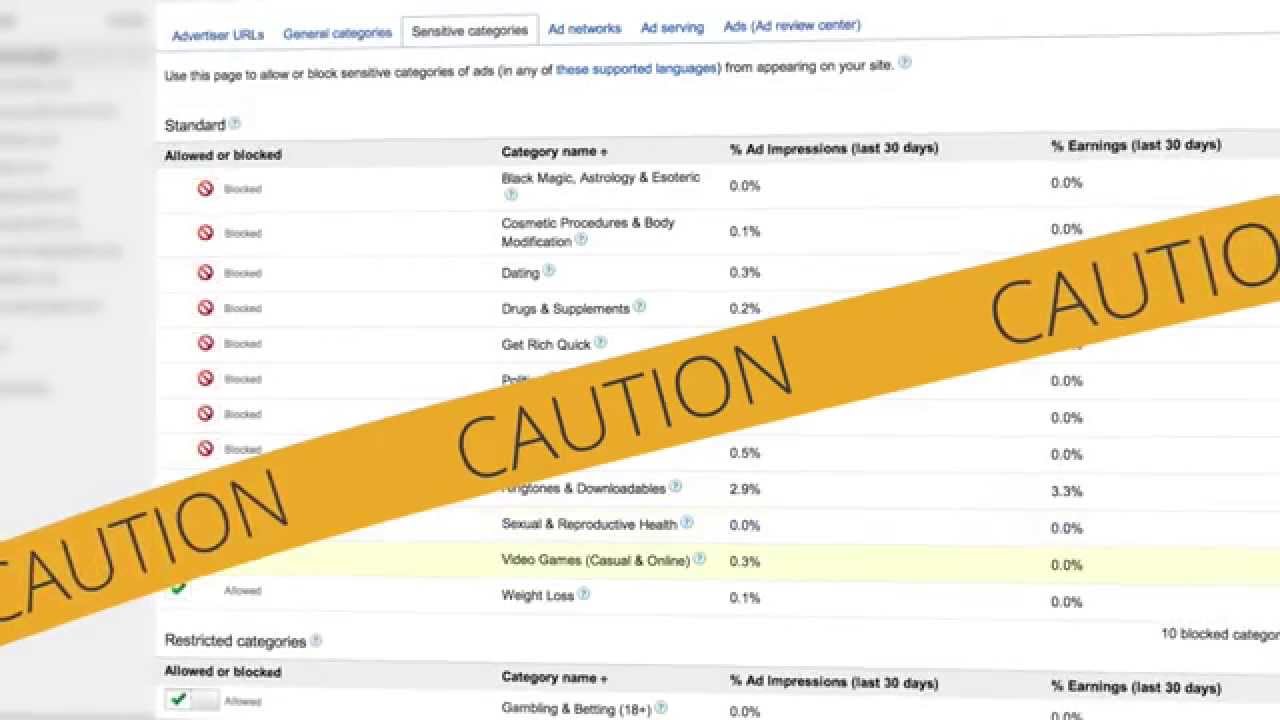
Task: Go to the Ad serving tab
Action: pyautogui.click(x=672, y=28)
